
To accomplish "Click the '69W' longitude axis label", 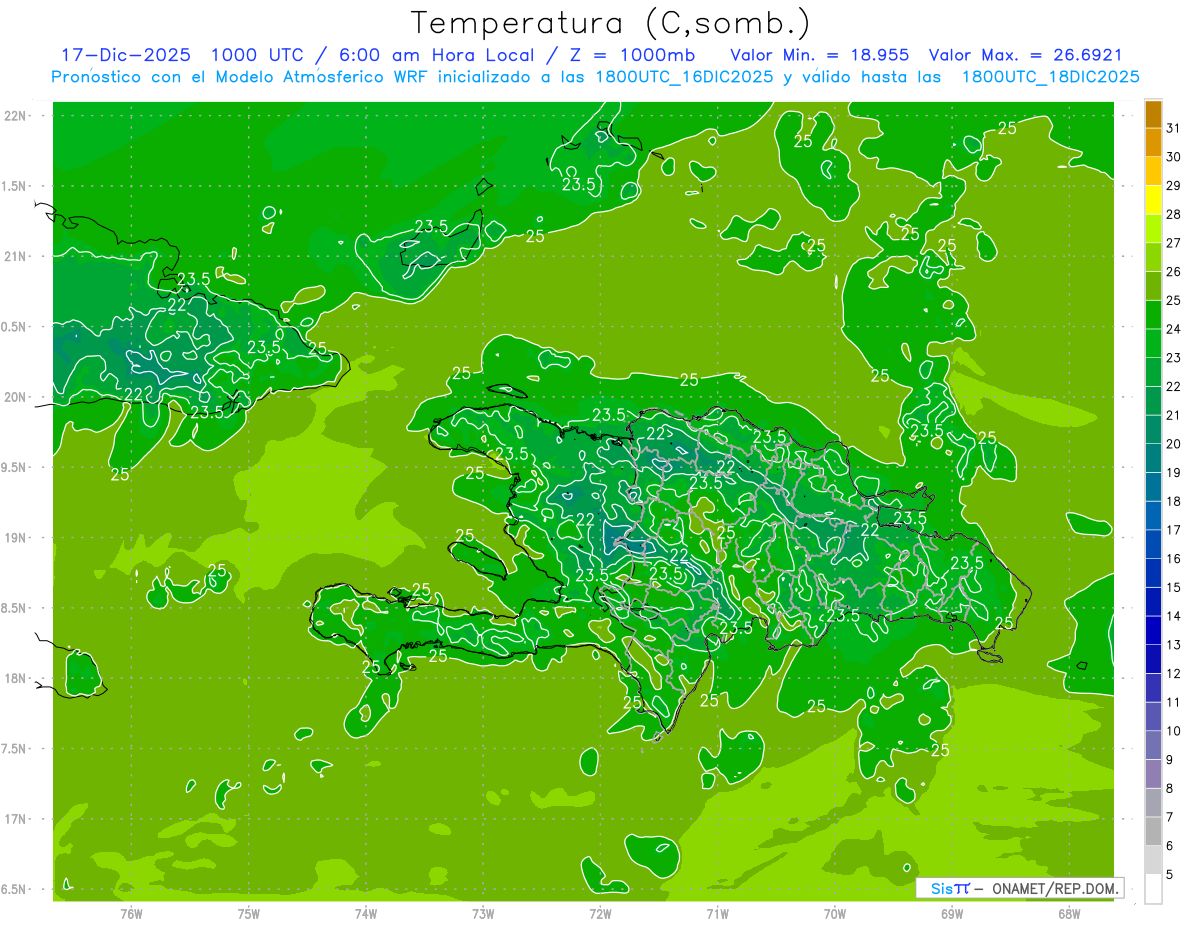I will point(951,913).
